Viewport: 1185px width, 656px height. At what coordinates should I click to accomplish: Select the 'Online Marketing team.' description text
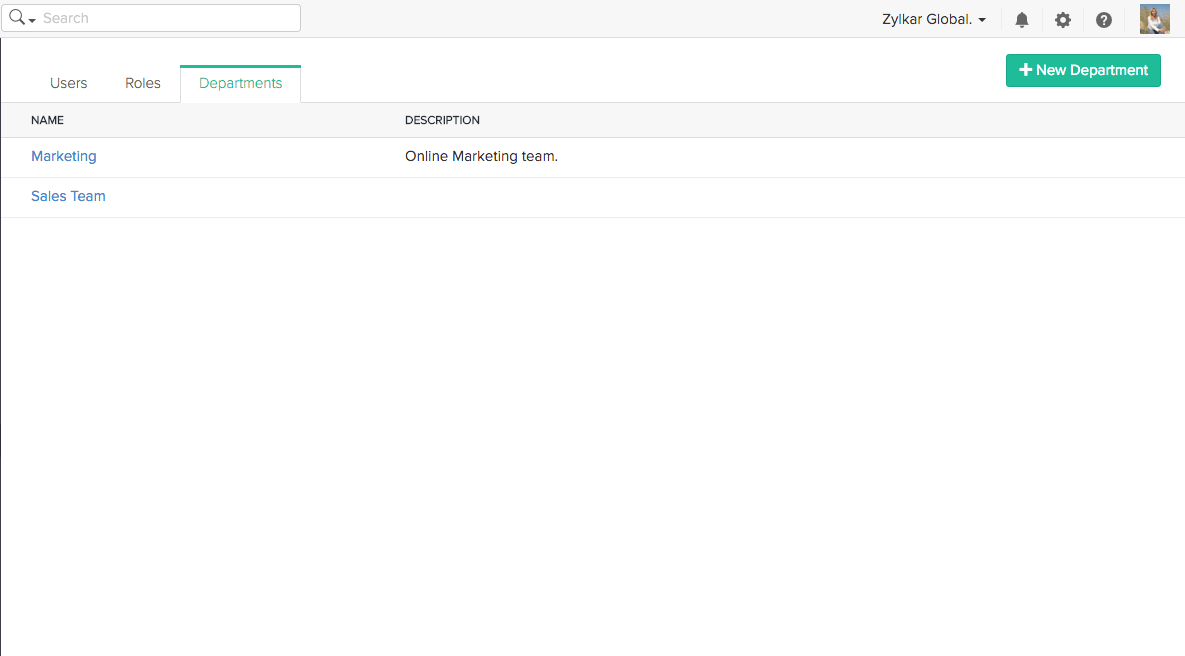click(481, 156)
